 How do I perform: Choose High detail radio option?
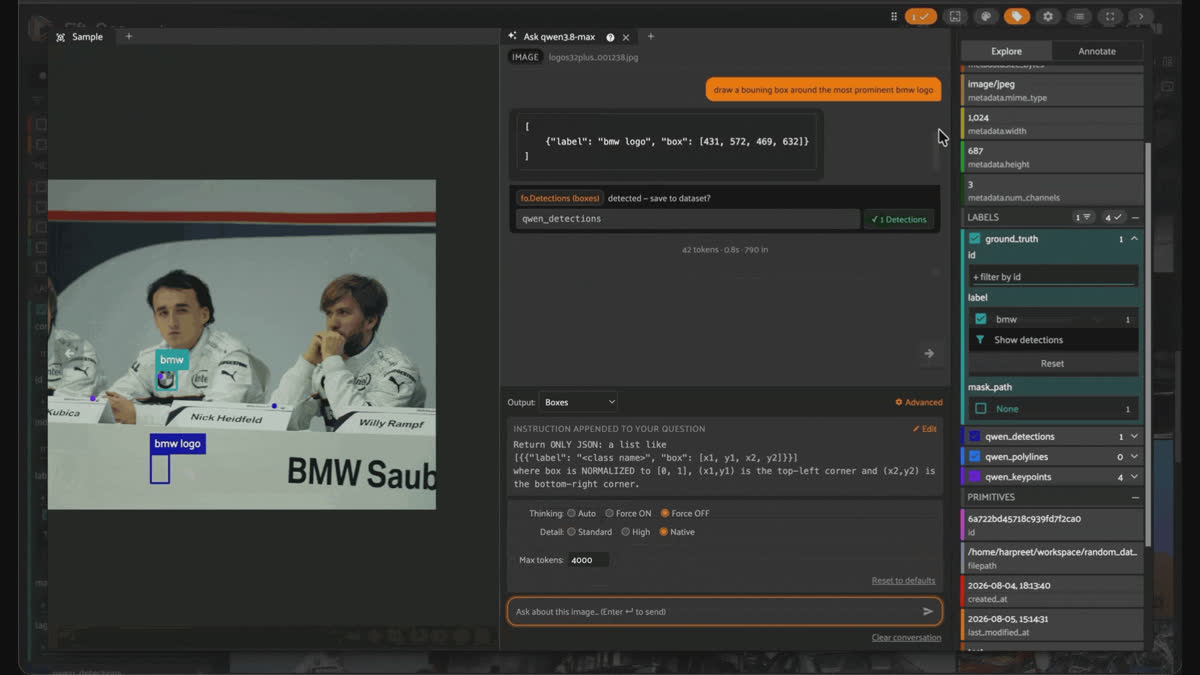pyautogui.click(x=635, y=532)
